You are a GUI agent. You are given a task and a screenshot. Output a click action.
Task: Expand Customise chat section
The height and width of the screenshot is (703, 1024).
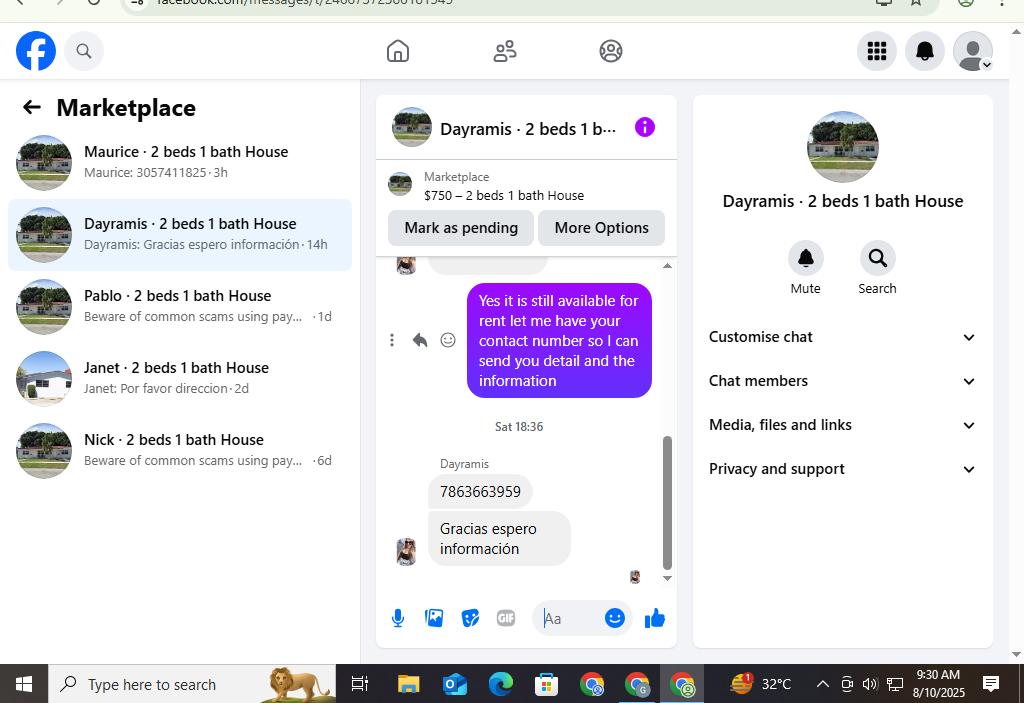[x=842, y=337]
